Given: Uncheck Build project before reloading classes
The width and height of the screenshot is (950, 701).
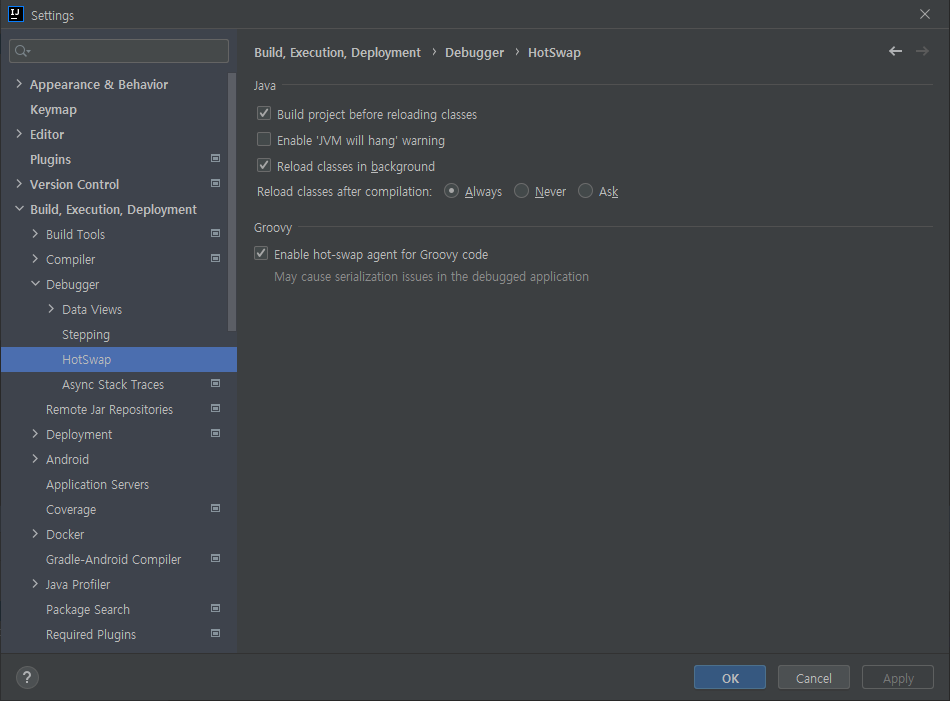Looking at the screenshot, I should coord(264,113).
